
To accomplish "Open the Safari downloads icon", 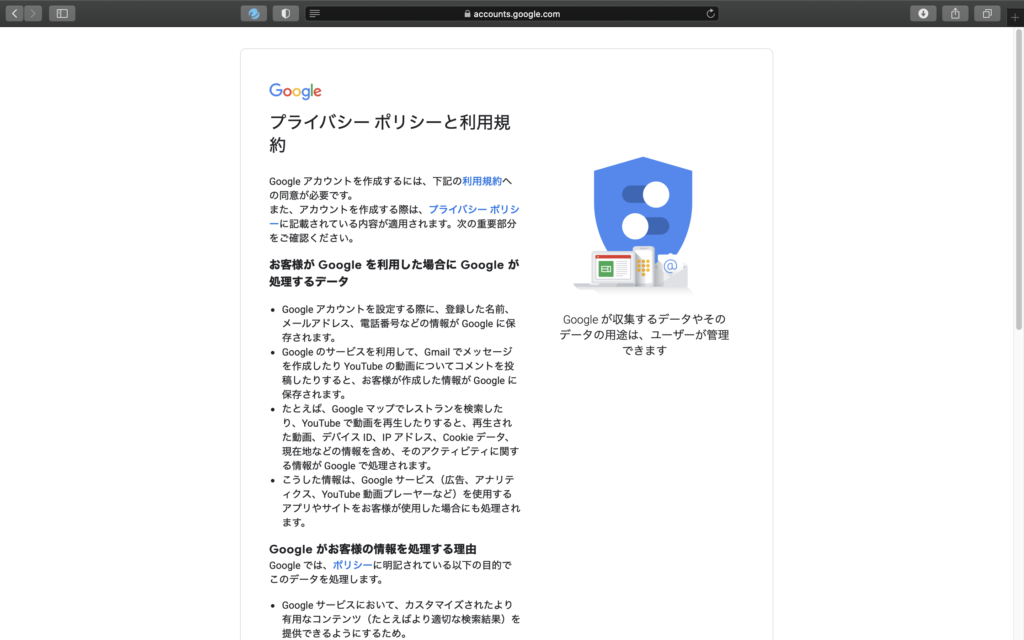I will (x=923, y=13).
